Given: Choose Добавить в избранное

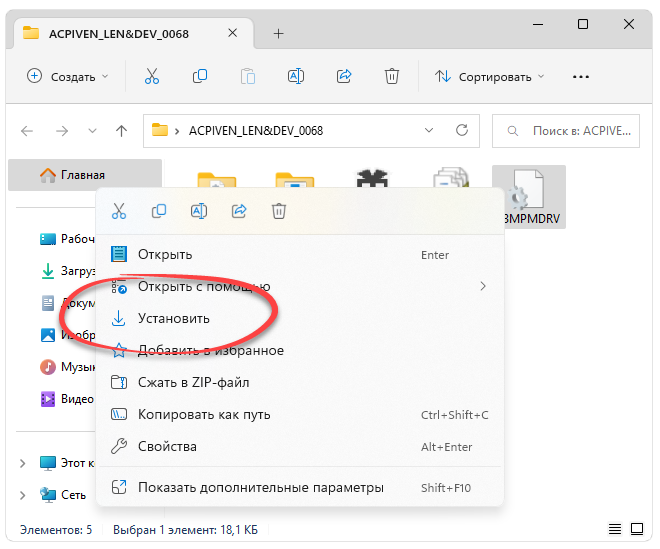Looking at the screenshot, I should coord(300,350).
